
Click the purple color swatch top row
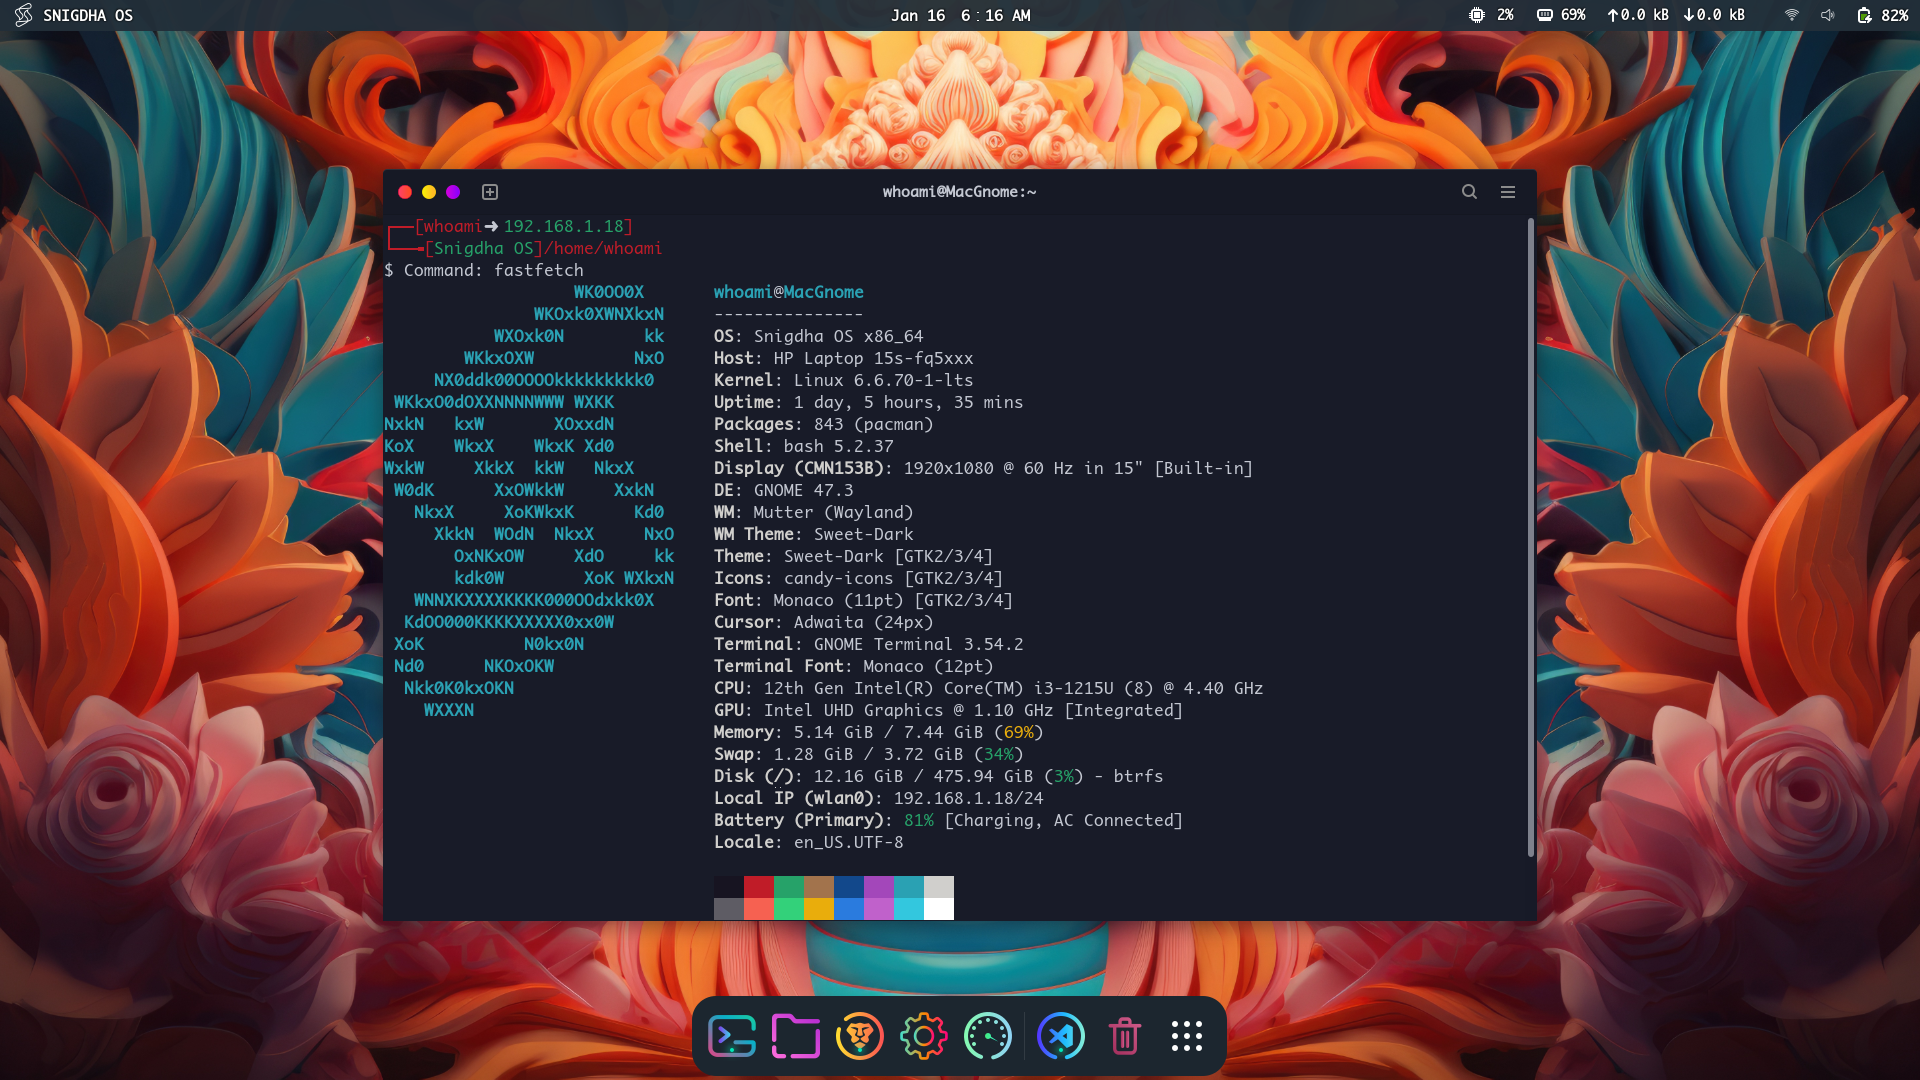tap(879, 887)
